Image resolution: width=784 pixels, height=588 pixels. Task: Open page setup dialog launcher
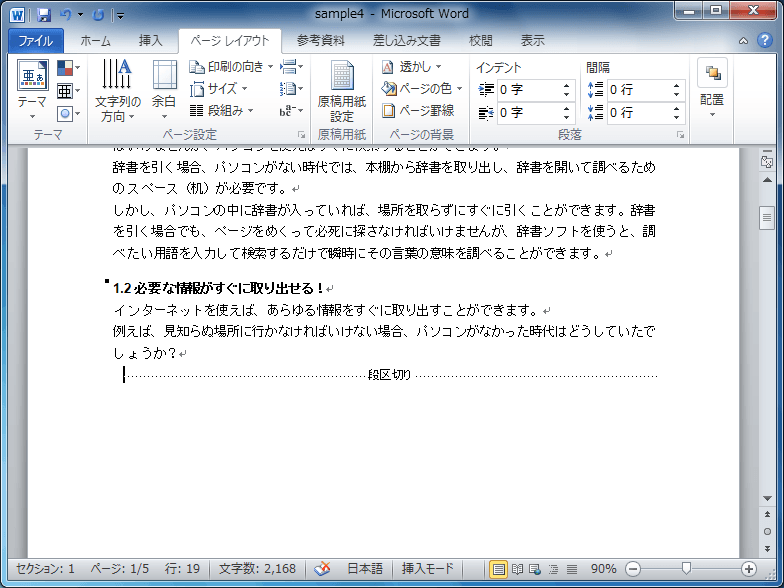(302, 135)
